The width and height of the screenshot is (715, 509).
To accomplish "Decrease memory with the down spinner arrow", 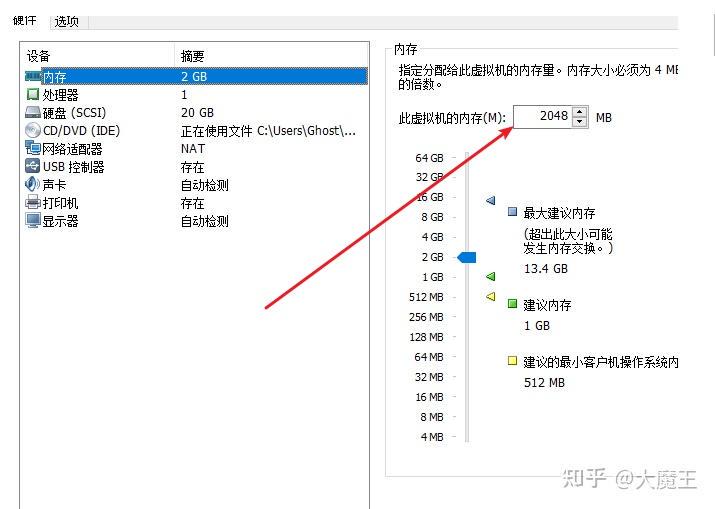I will pyautogui.click(x=579, y=121).
